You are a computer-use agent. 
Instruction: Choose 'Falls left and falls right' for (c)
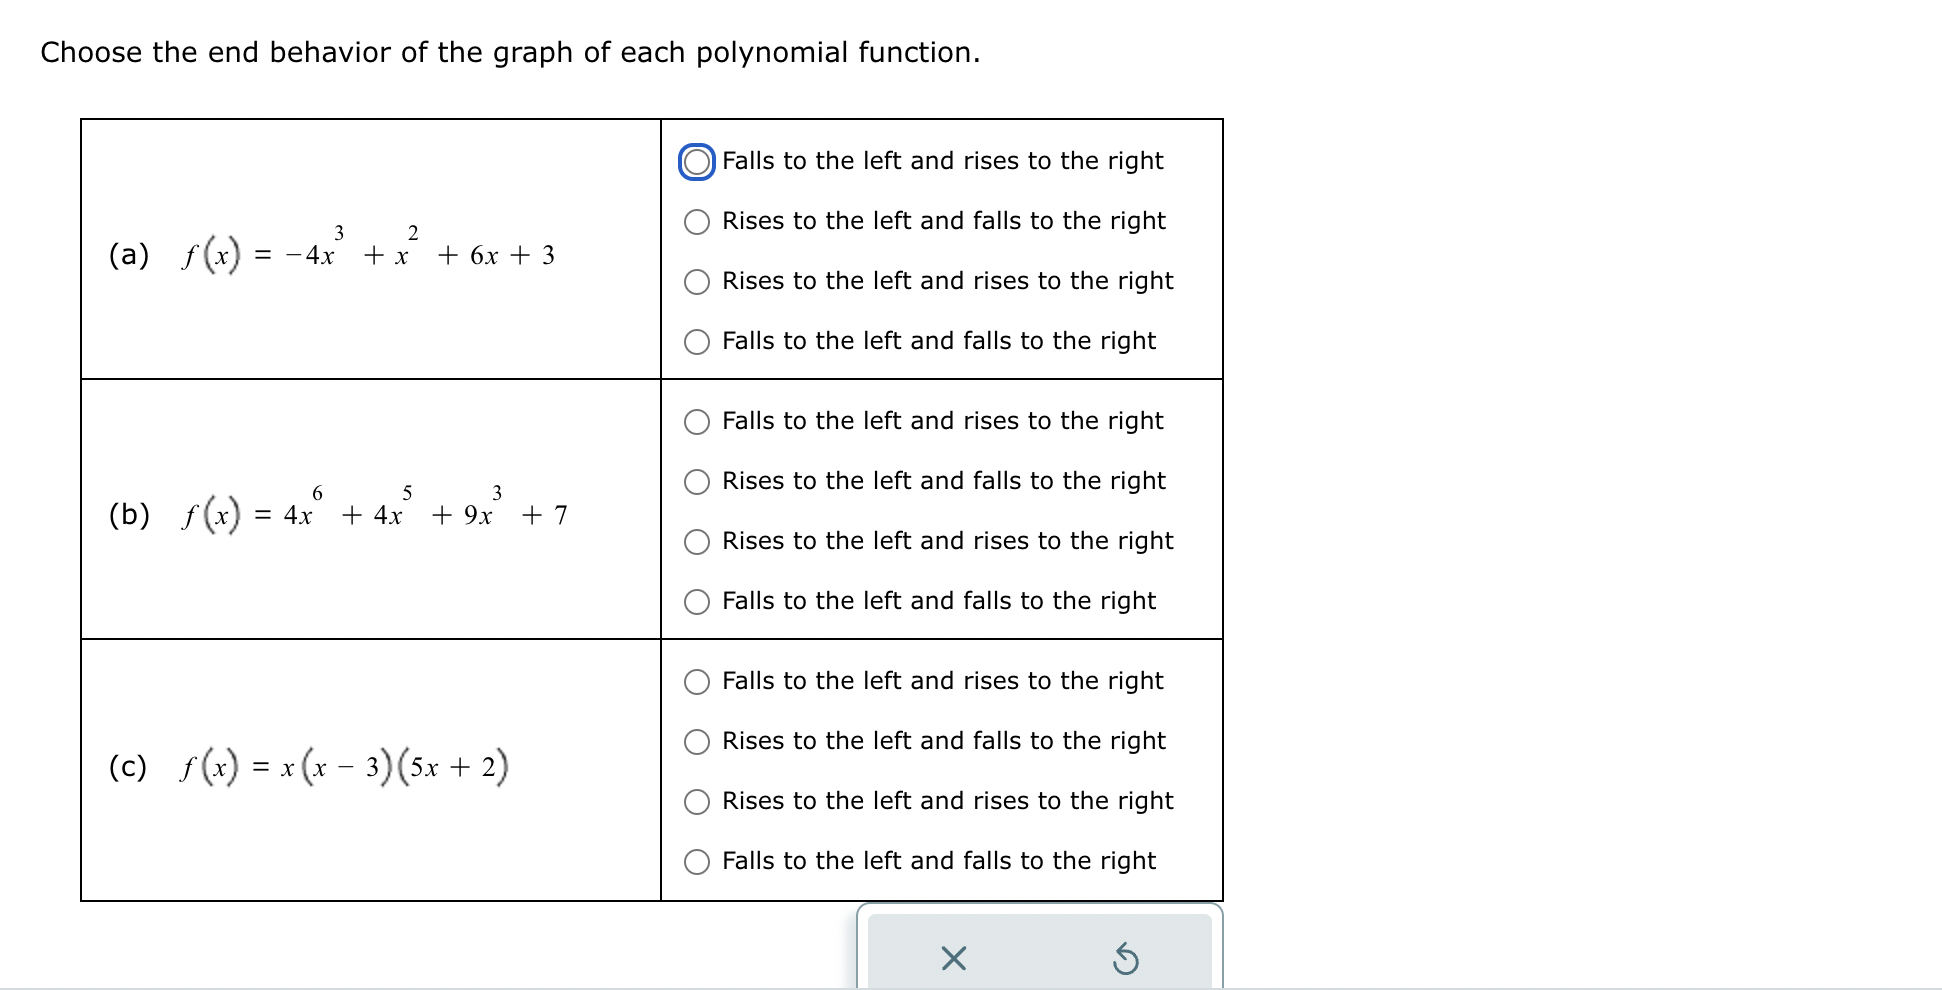pyautogui.click(x=697, y=862)
